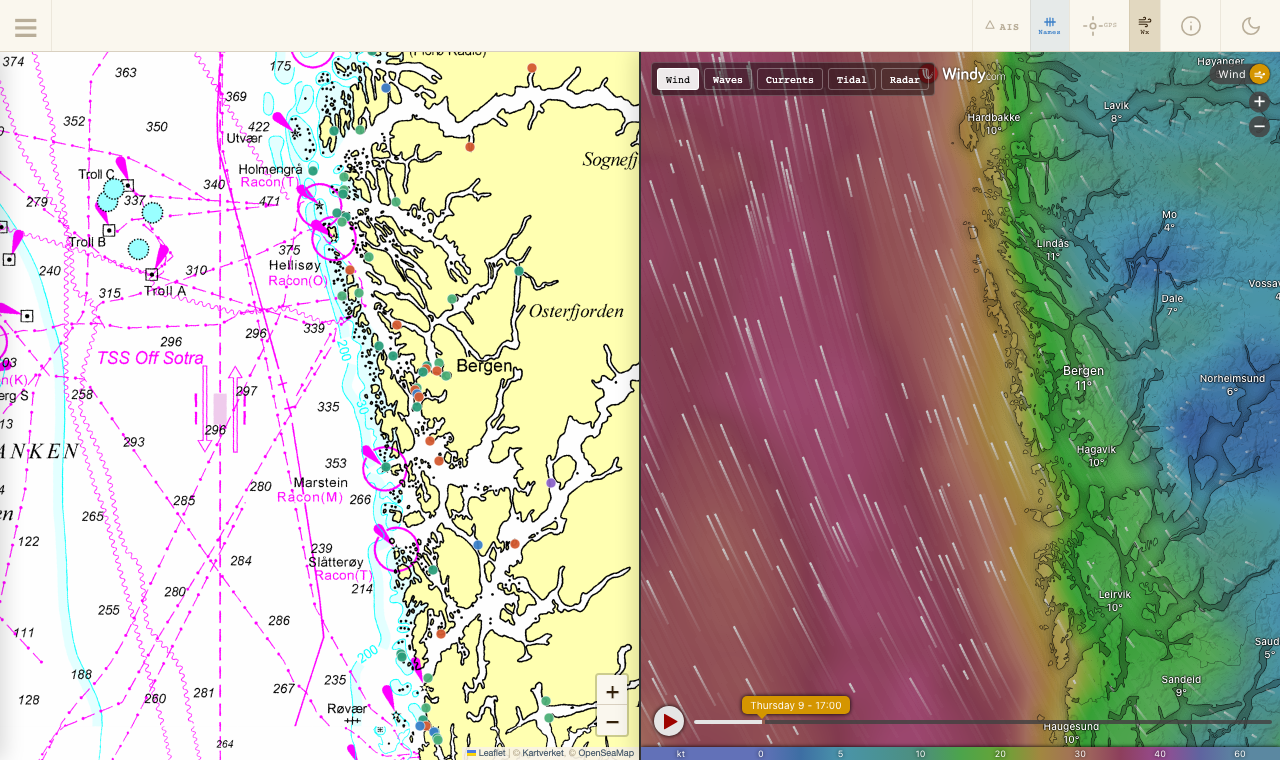Click the TSS Off Sotra label
Viewport: 1280px width, 760px height.
150,358
